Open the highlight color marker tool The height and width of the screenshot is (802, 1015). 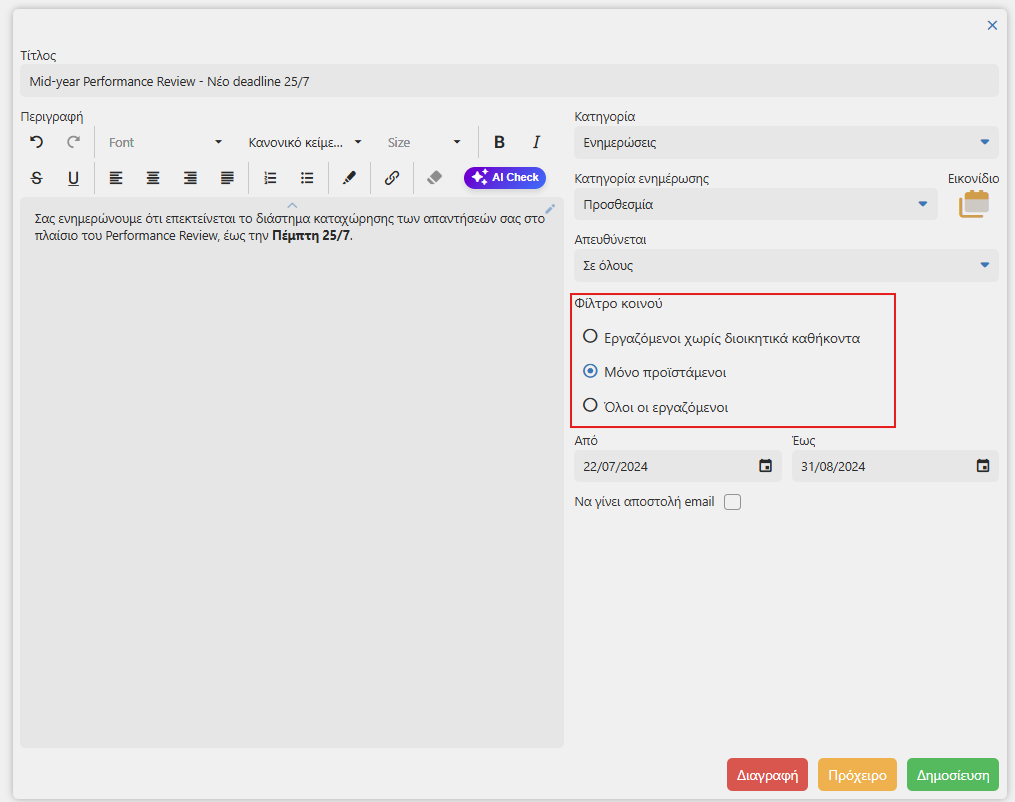coord(349,177)
